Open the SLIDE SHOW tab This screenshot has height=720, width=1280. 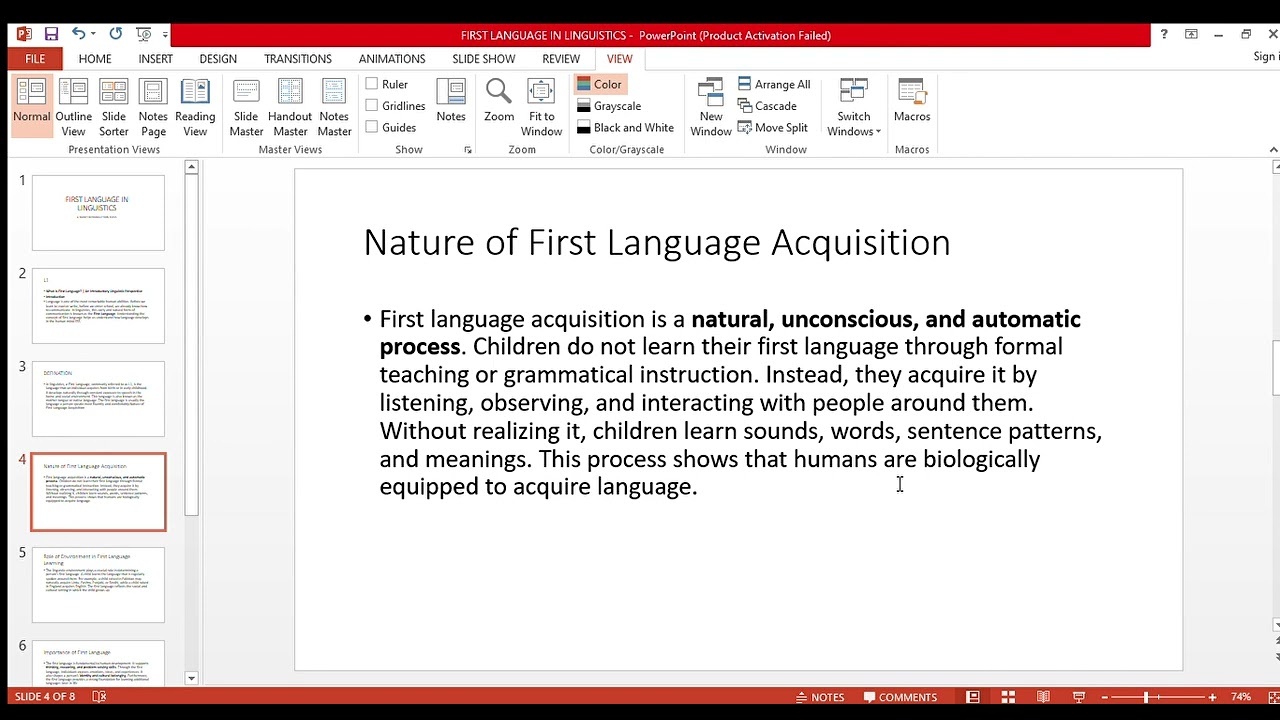pos(484,59)
